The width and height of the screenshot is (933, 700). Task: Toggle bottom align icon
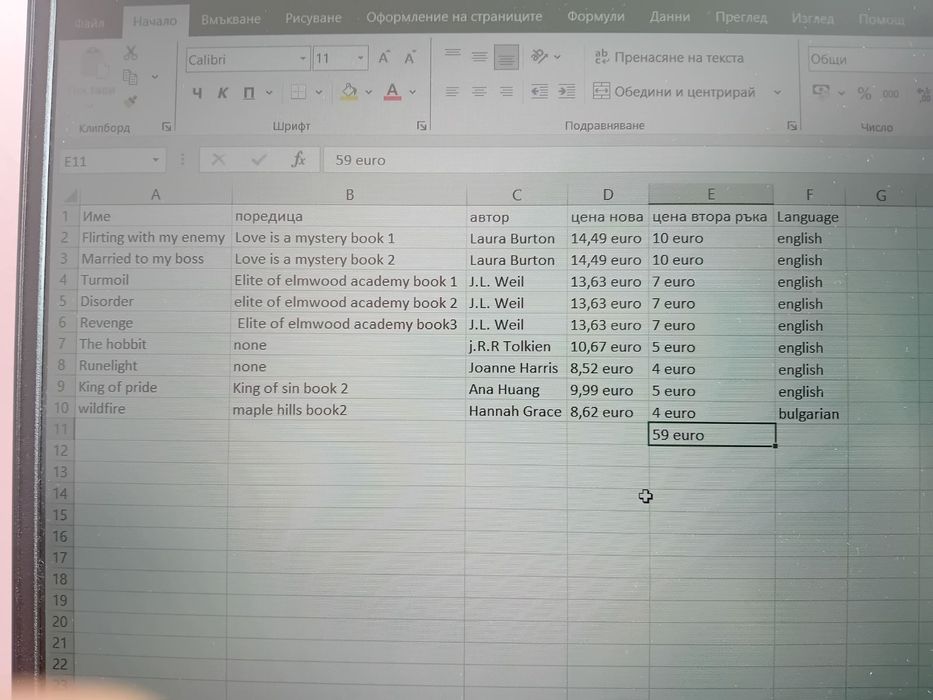coord(506,58)
